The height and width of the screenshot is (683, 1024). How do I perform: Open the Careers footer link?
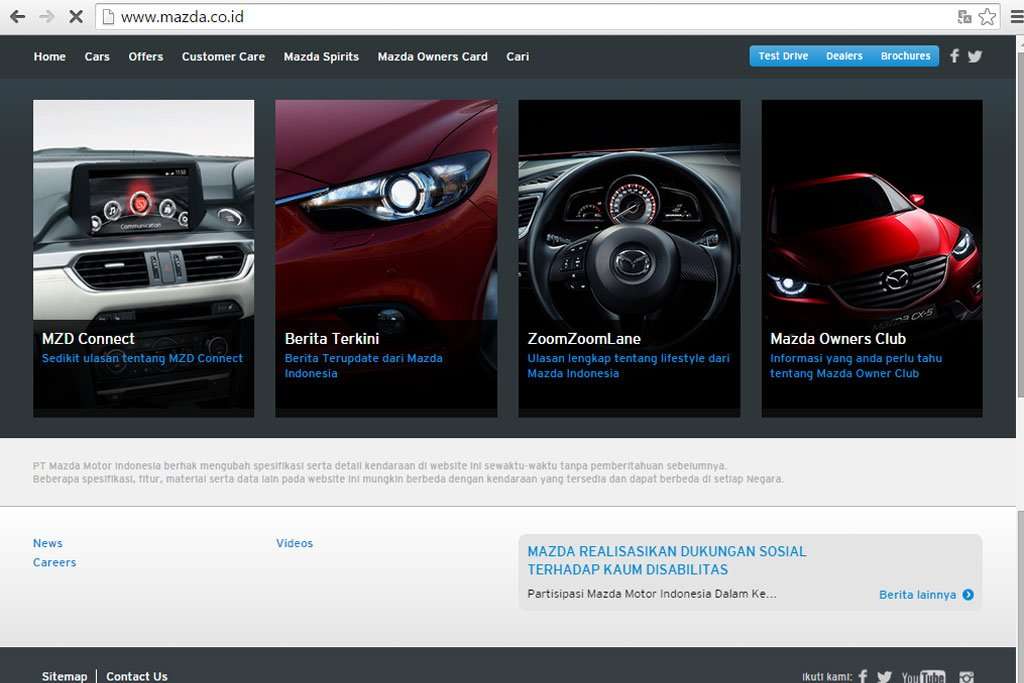(x=54, y=562)
